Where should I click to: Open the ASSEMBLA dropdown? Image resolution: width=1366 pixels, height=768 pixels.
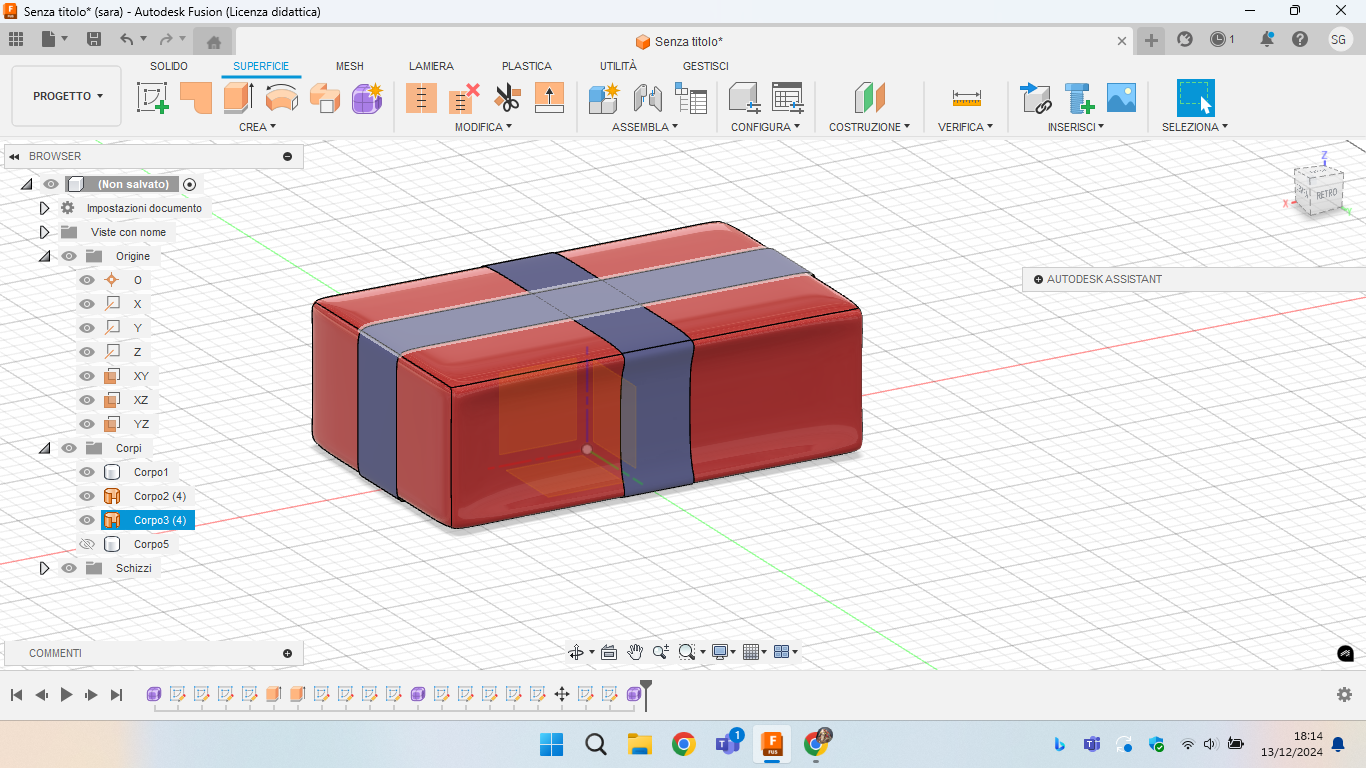pyautogui.click(x=645, y=127)
